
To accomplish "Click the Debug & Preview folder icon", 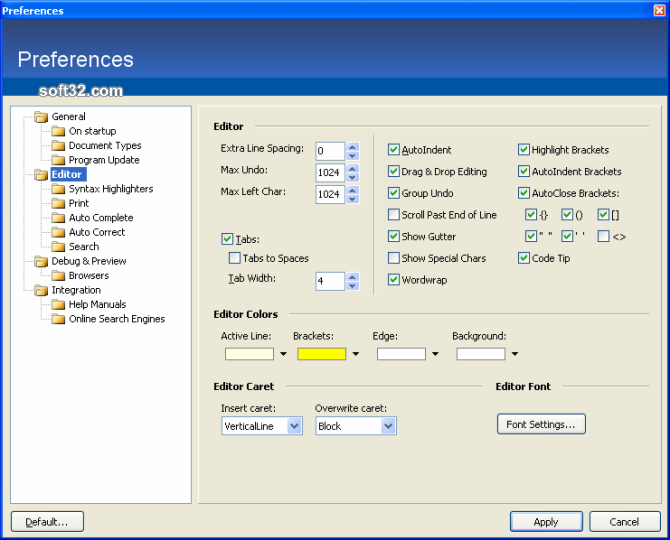I will pos(41,261).
